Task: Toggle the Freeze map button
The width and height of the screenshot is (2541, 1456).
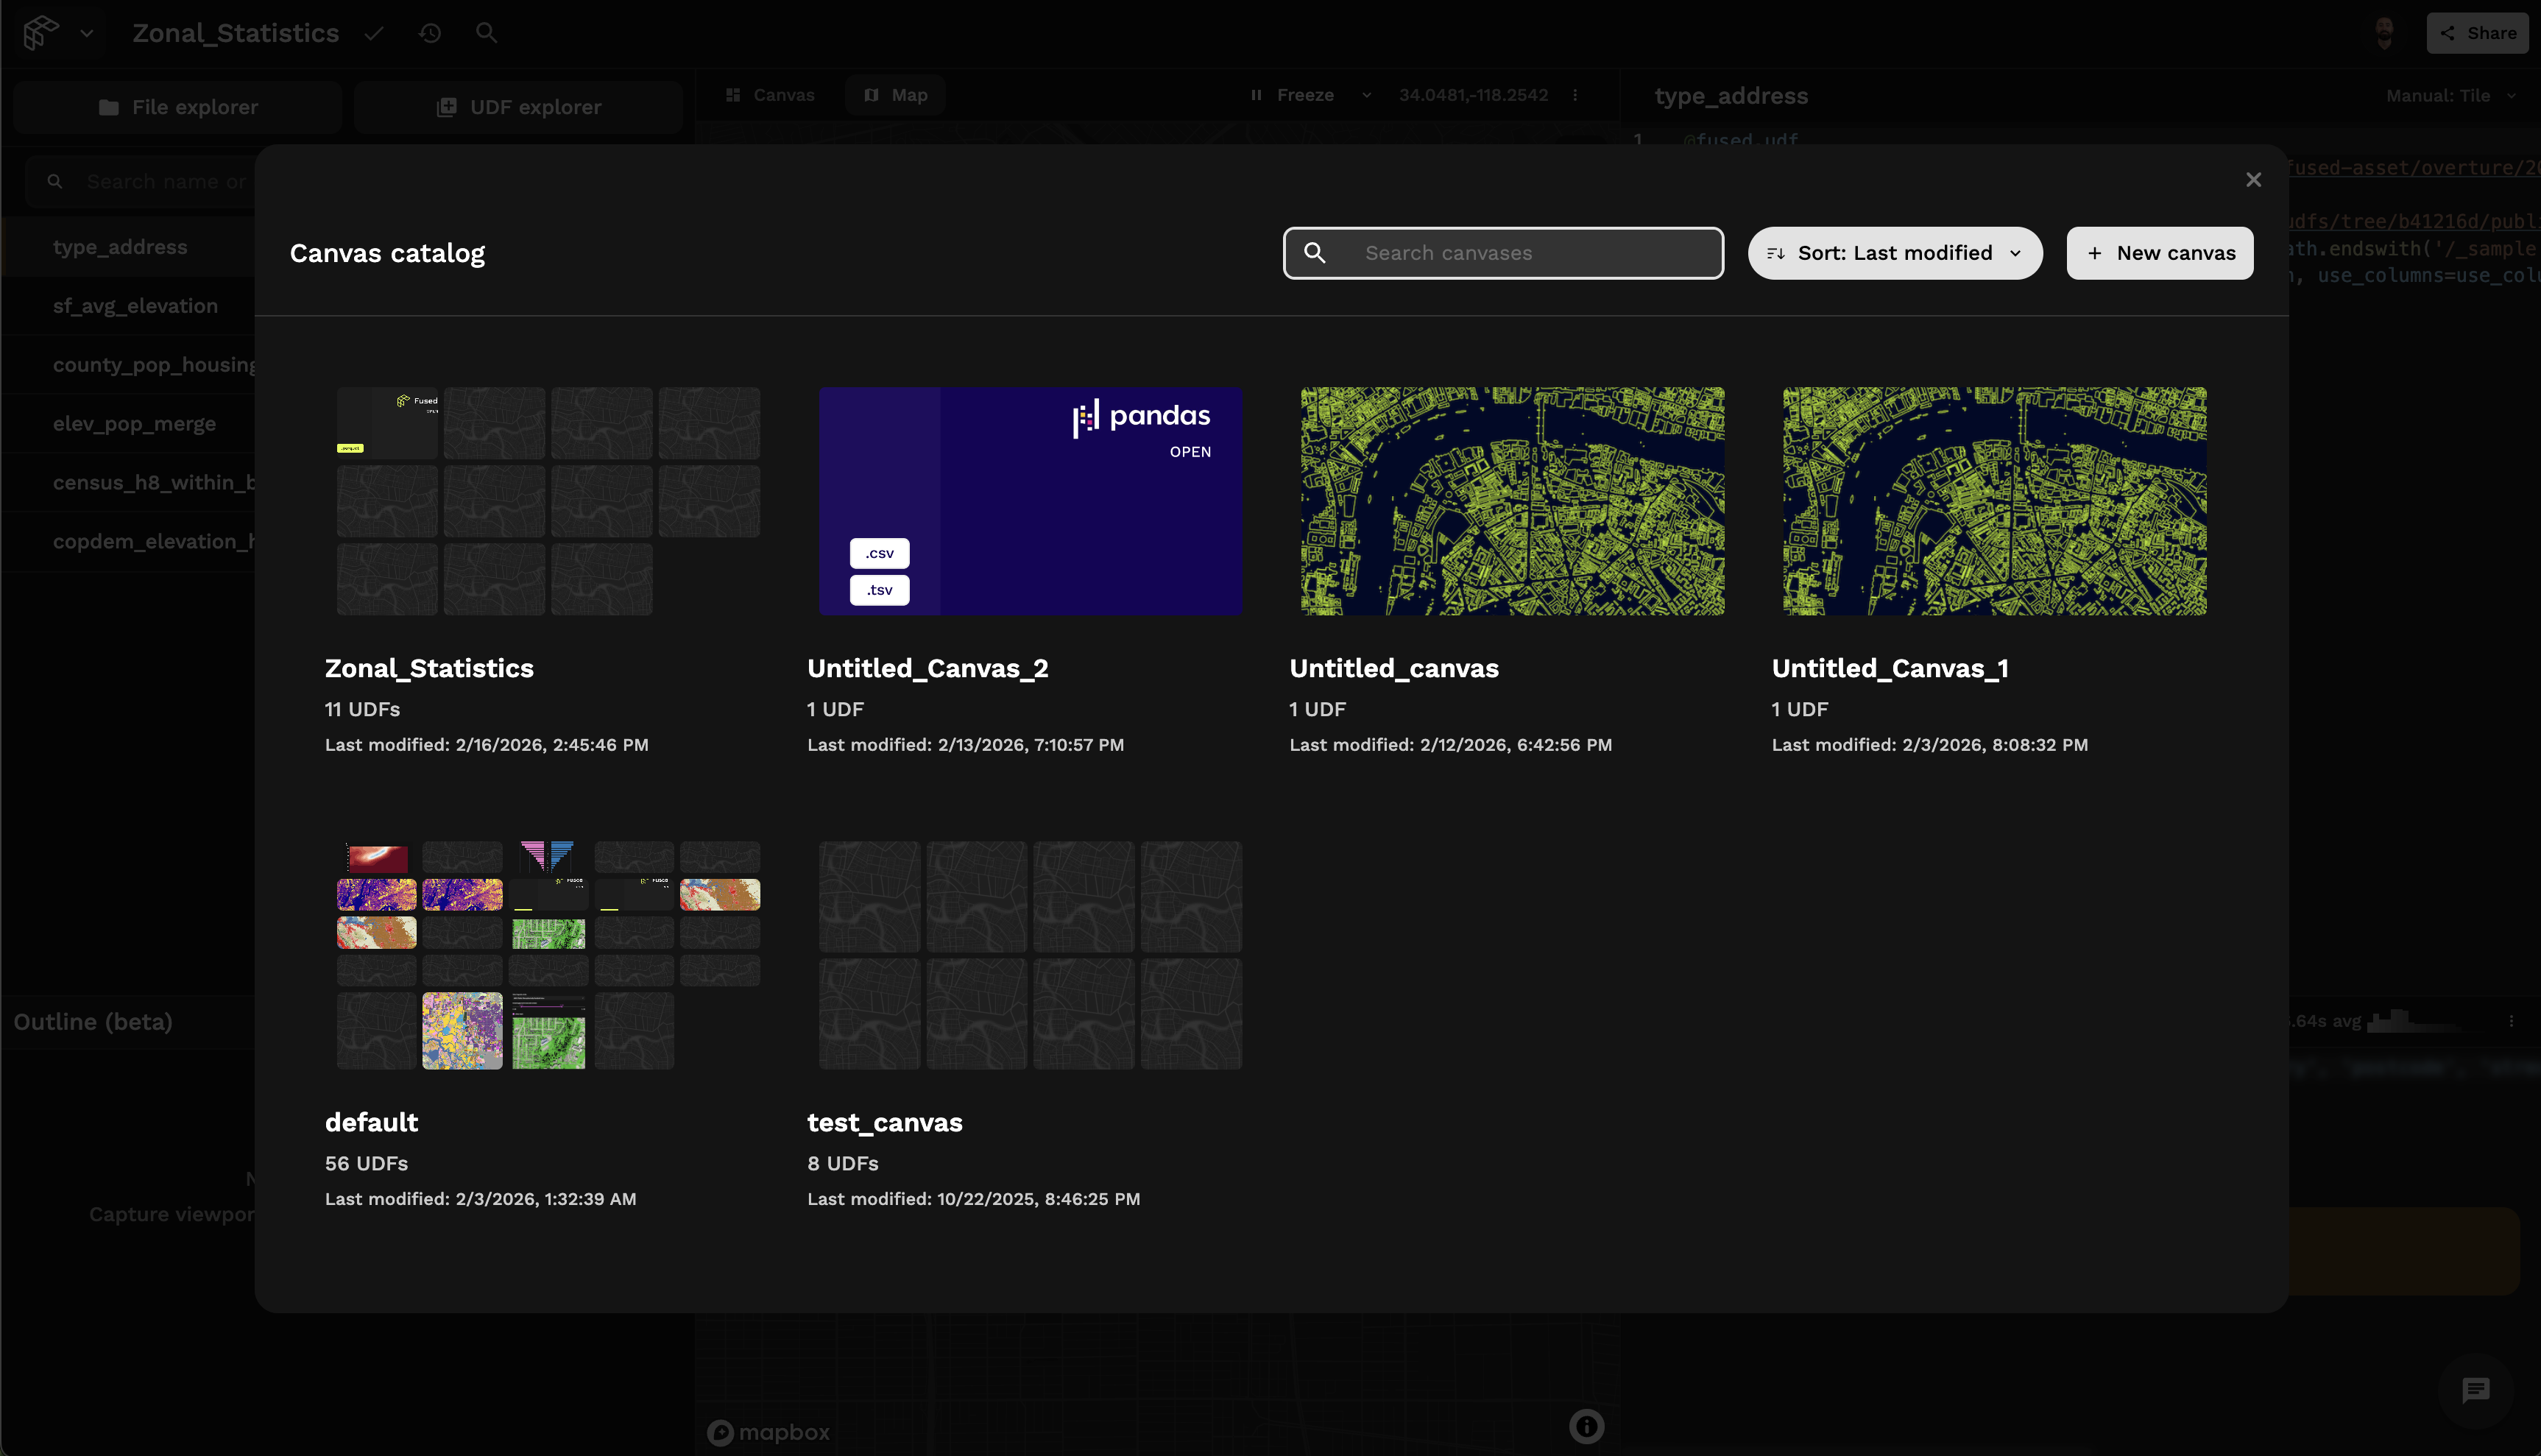Action: (x=1292, y=95)
